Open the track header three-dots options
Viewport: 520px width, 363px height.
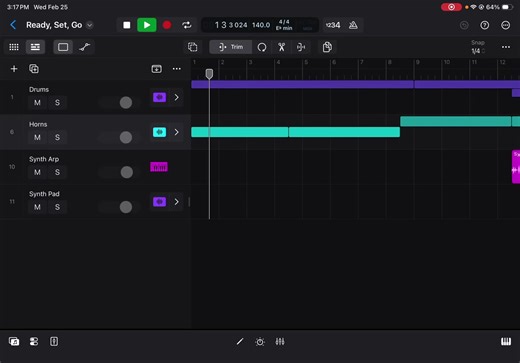[x=177, y=69]
